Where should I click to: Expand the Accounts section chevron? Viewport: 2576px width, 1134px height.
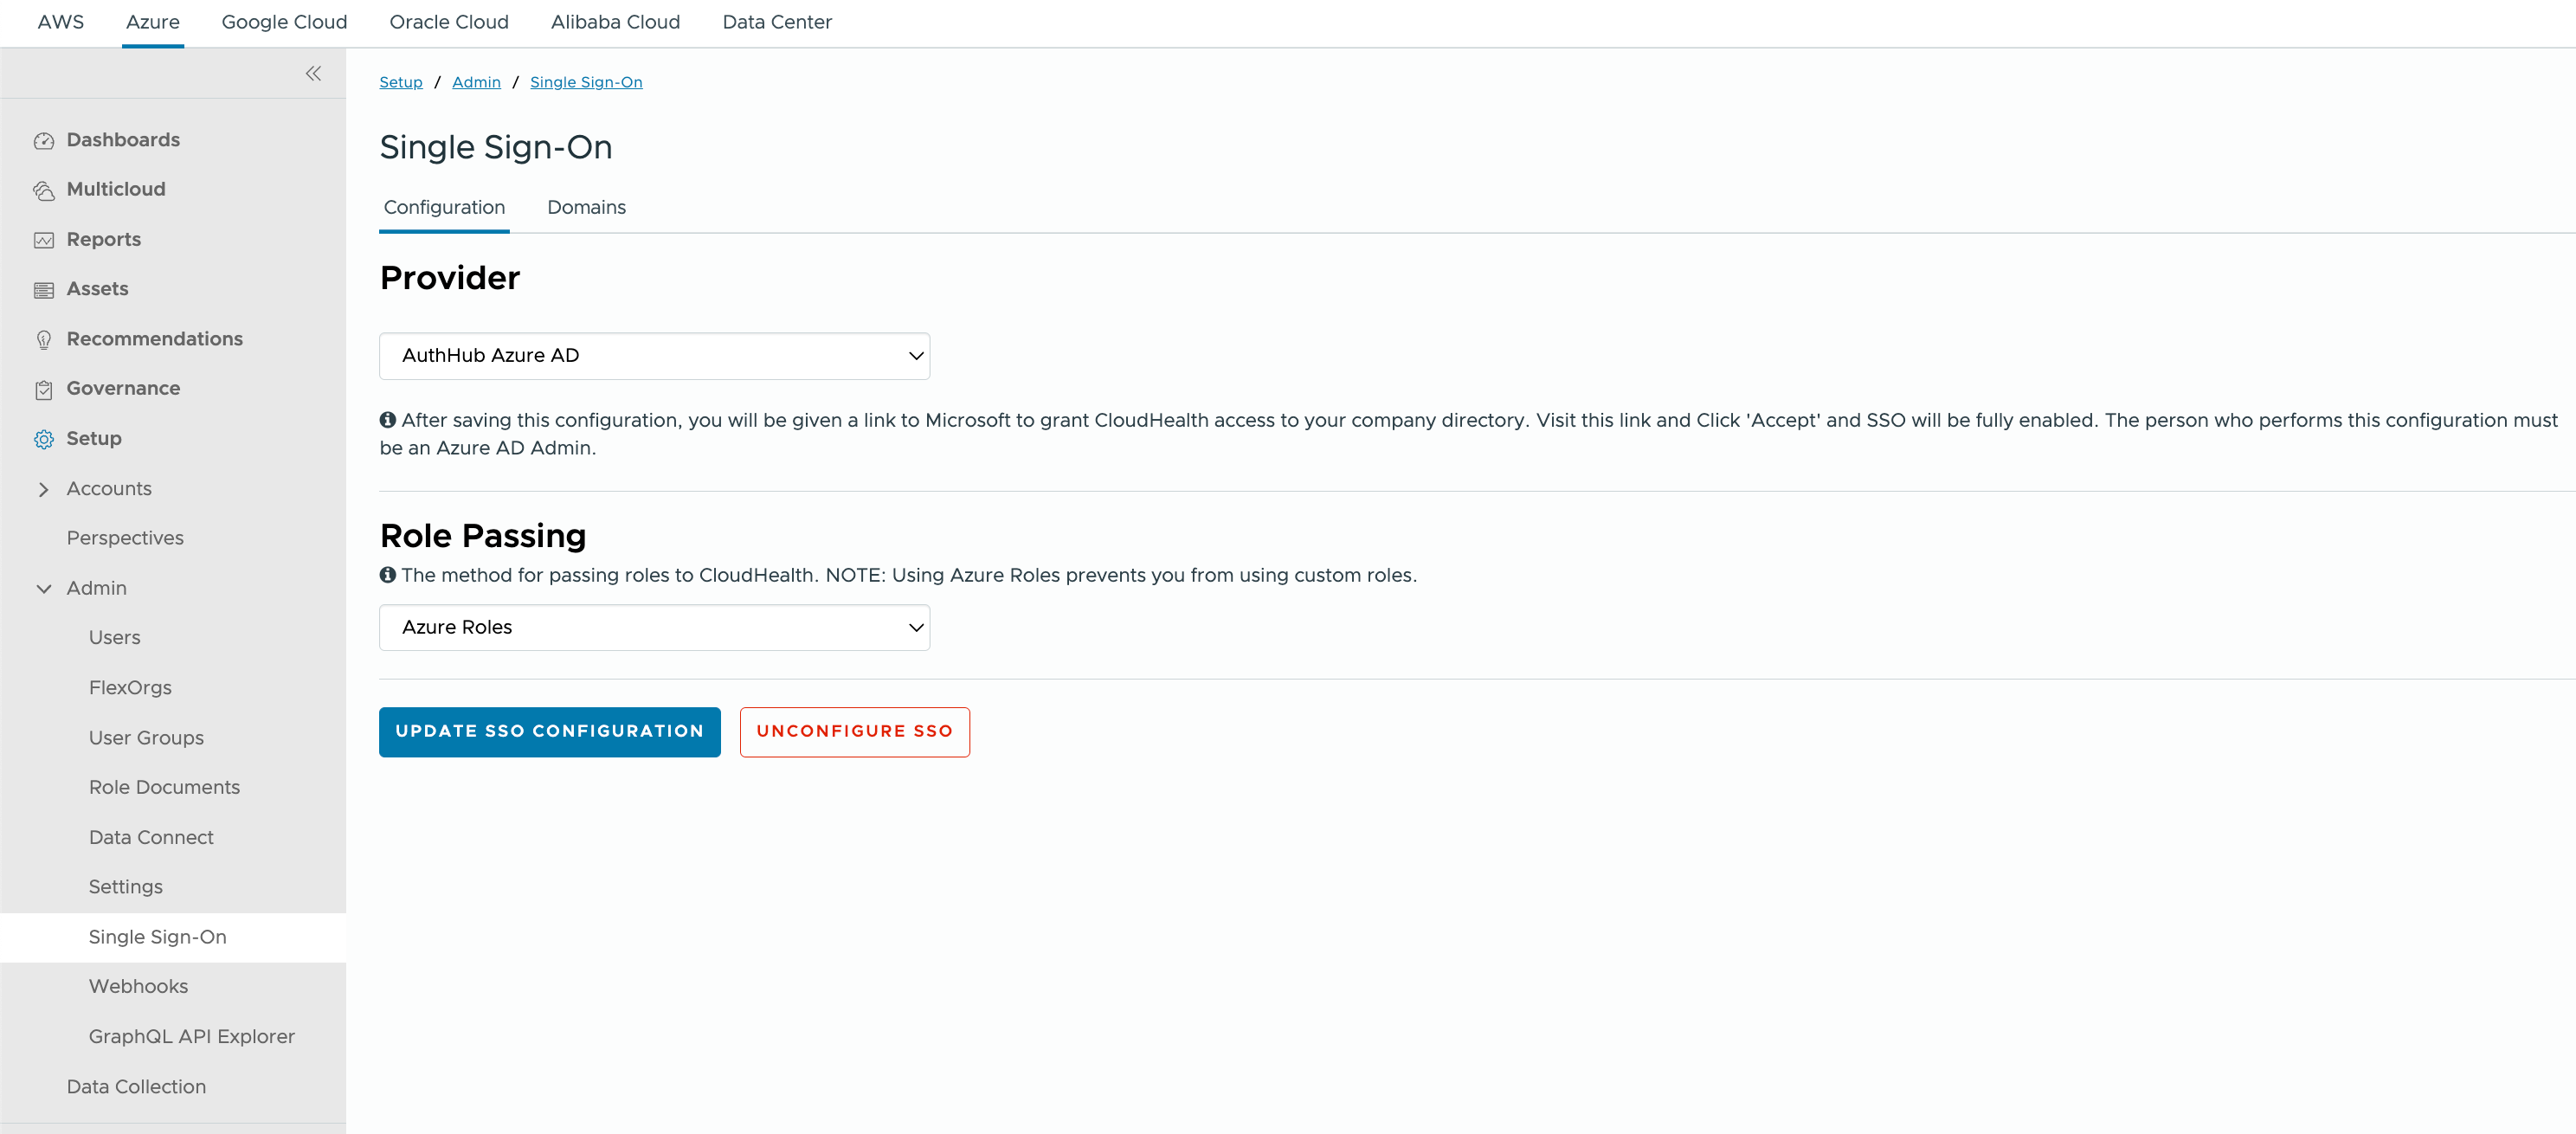pos(43,489)
